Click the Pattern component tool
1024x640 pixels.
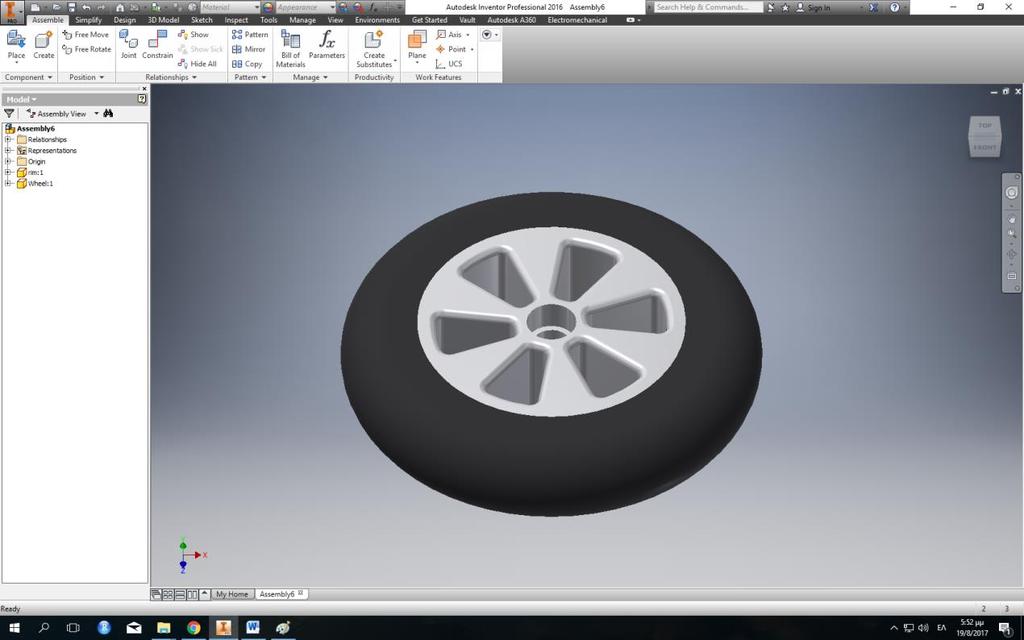pyautogui.click(x=249, y=35)
